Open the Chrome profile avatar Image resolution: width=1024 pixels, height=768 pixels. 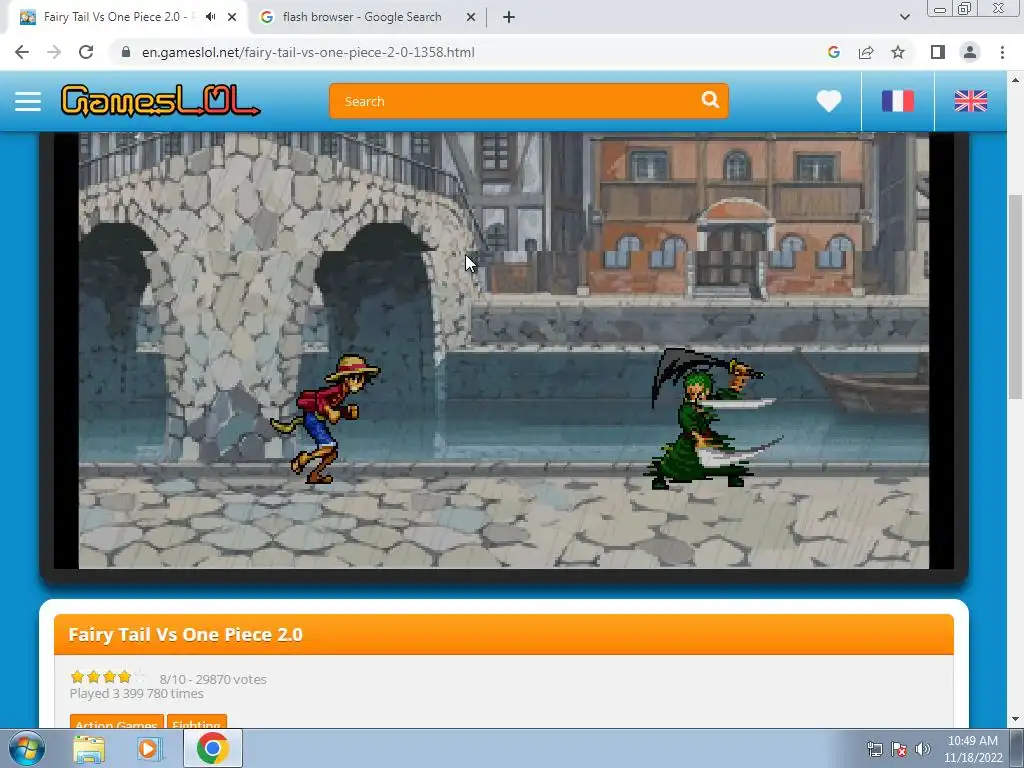point(970,52)
